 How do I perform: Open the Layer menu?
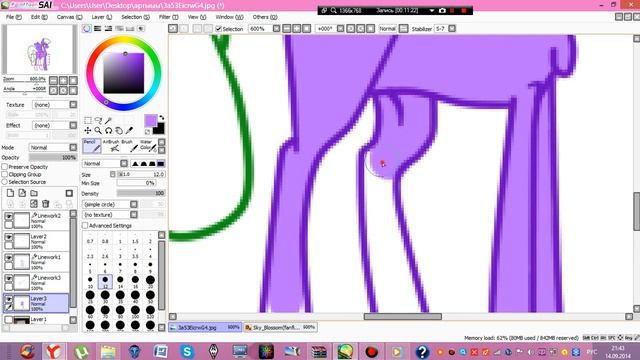tap(101, 17)
